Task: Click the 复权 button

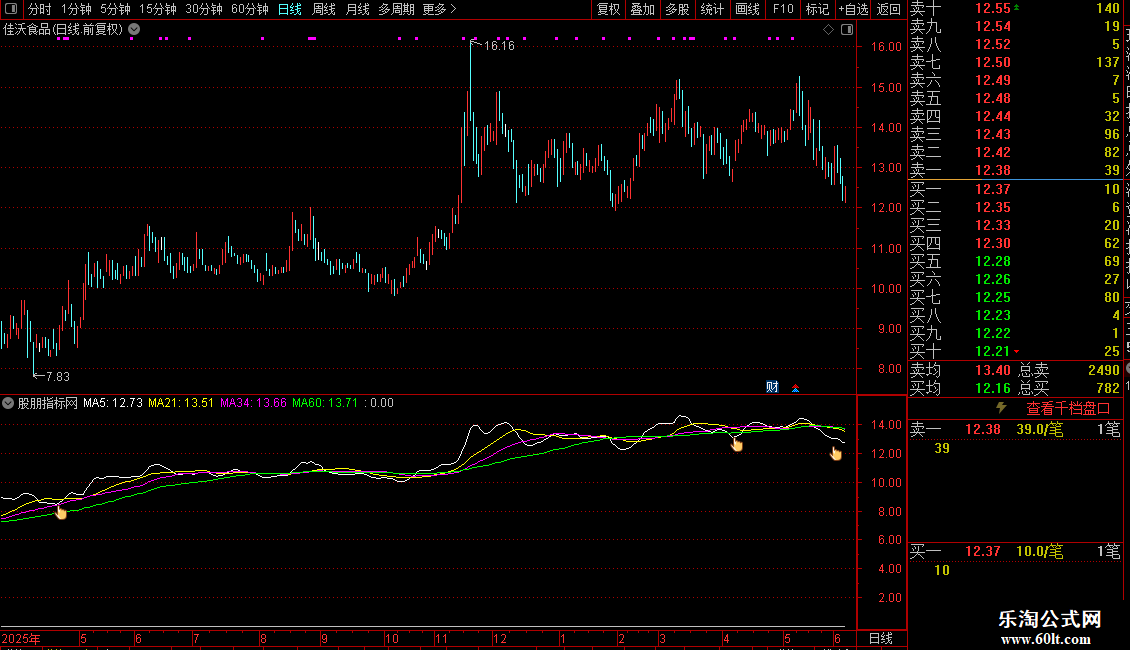Action: pos(608,9)
